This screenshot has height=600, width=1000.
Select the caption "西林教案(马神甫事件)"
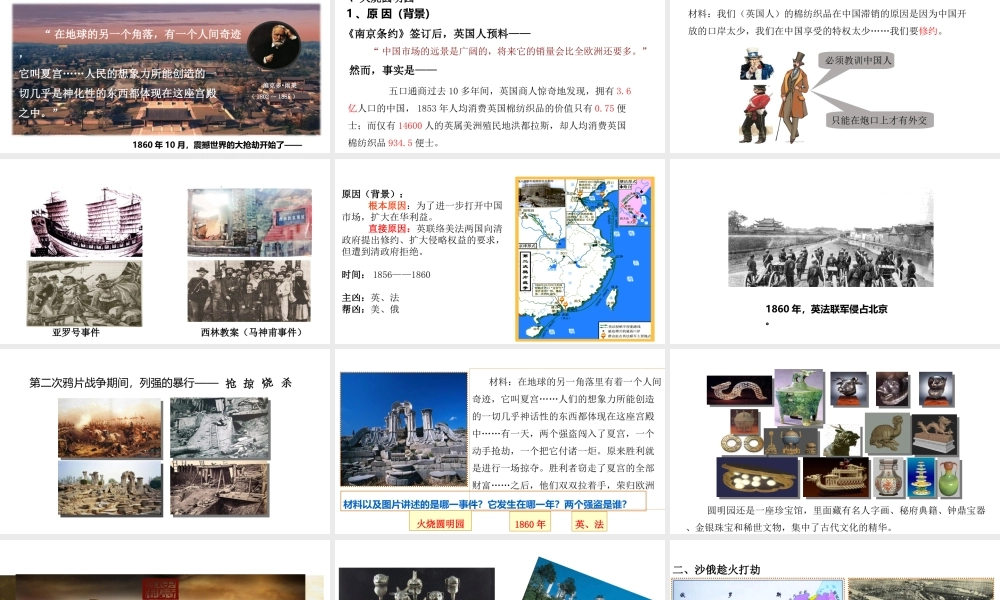point(252,332)
